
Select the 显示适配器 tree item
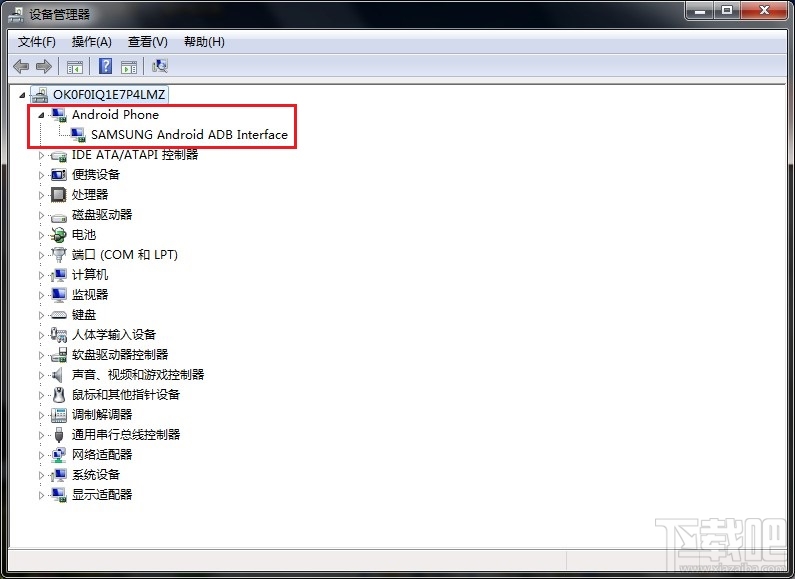(102, 494)
